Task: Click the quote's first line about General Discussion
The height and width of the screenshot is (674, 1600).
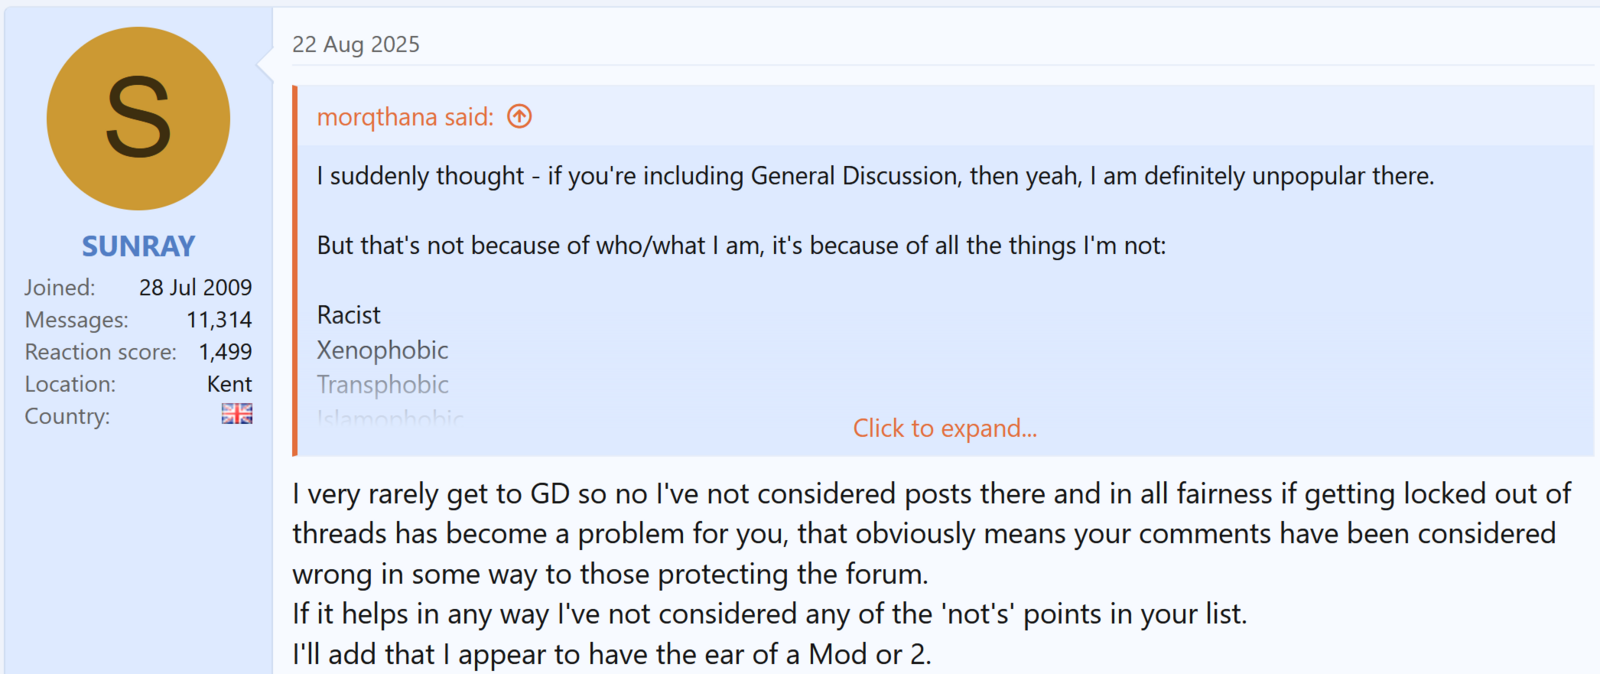Action: pyautogui.click(x=875, y=176)
